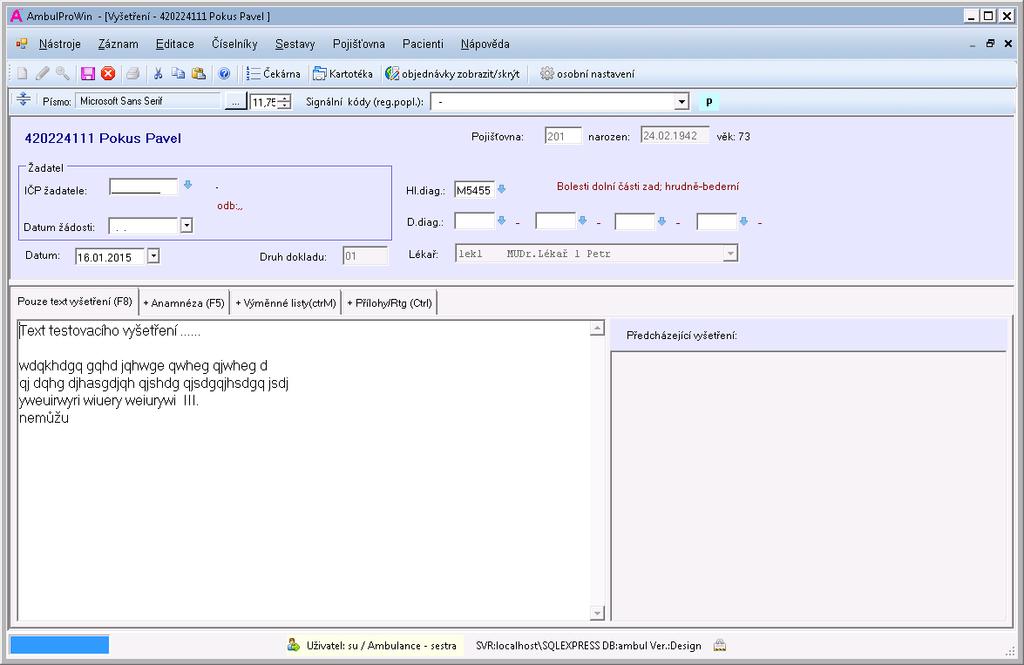This screenshot has height=665, width=1024.
Task: Cut using the scissors icon
Action: (x=158, y=74)
